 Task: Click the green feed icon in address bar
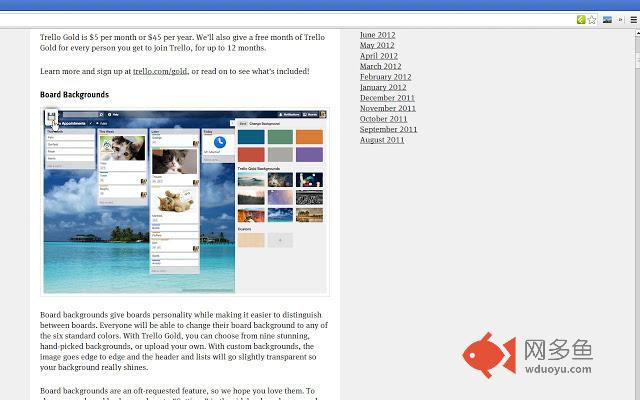pos(581,20)
